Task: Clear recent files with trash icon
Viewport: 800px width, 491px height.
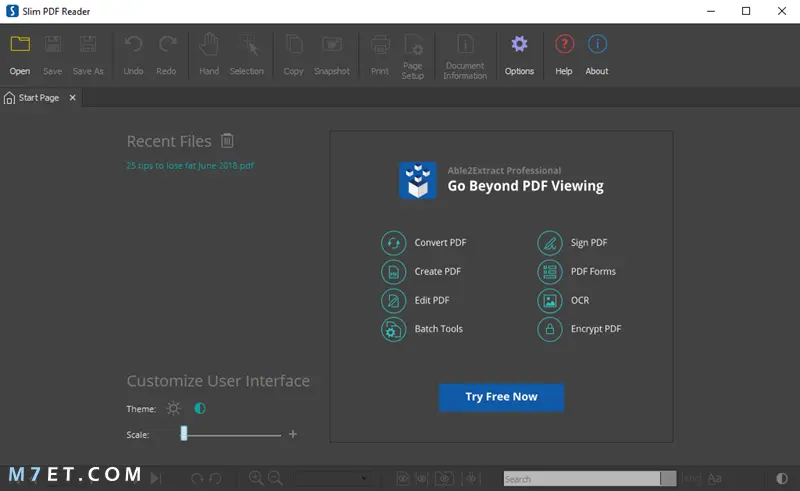Action: 227,140
